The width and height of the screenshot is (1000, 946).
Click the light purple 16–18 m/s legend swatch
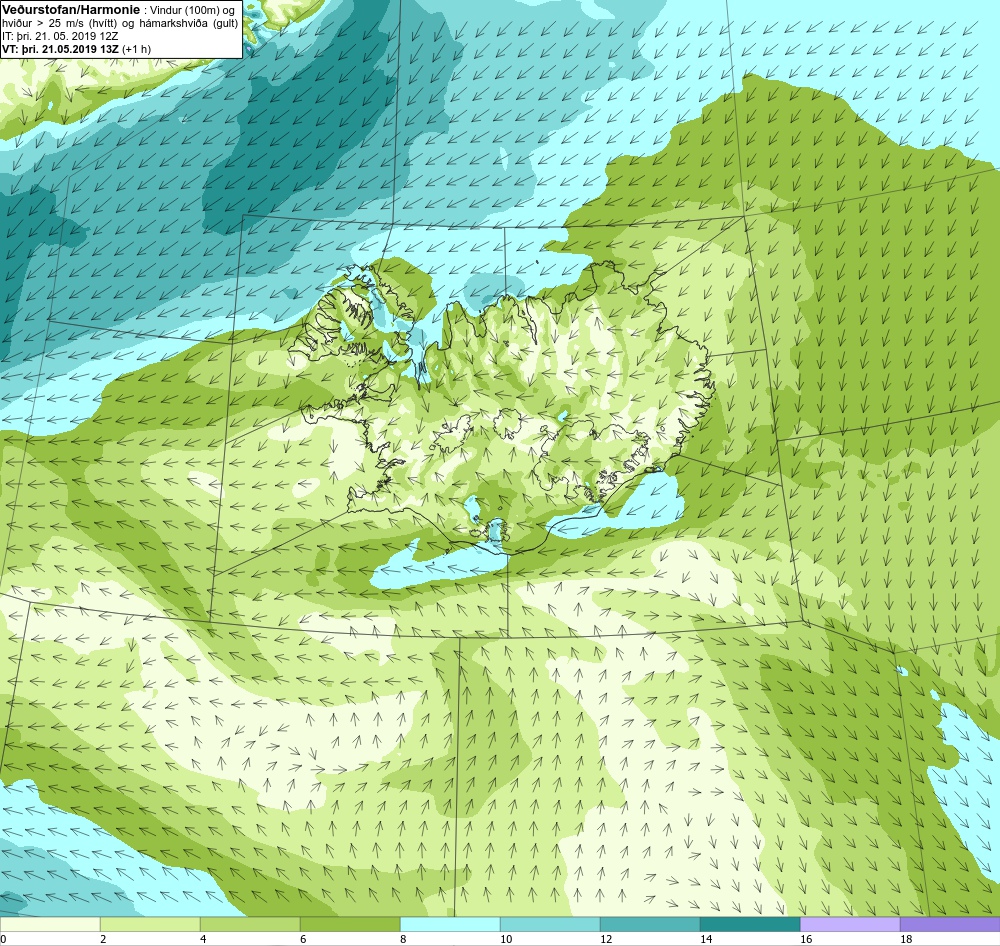click(x=850, y=924)
